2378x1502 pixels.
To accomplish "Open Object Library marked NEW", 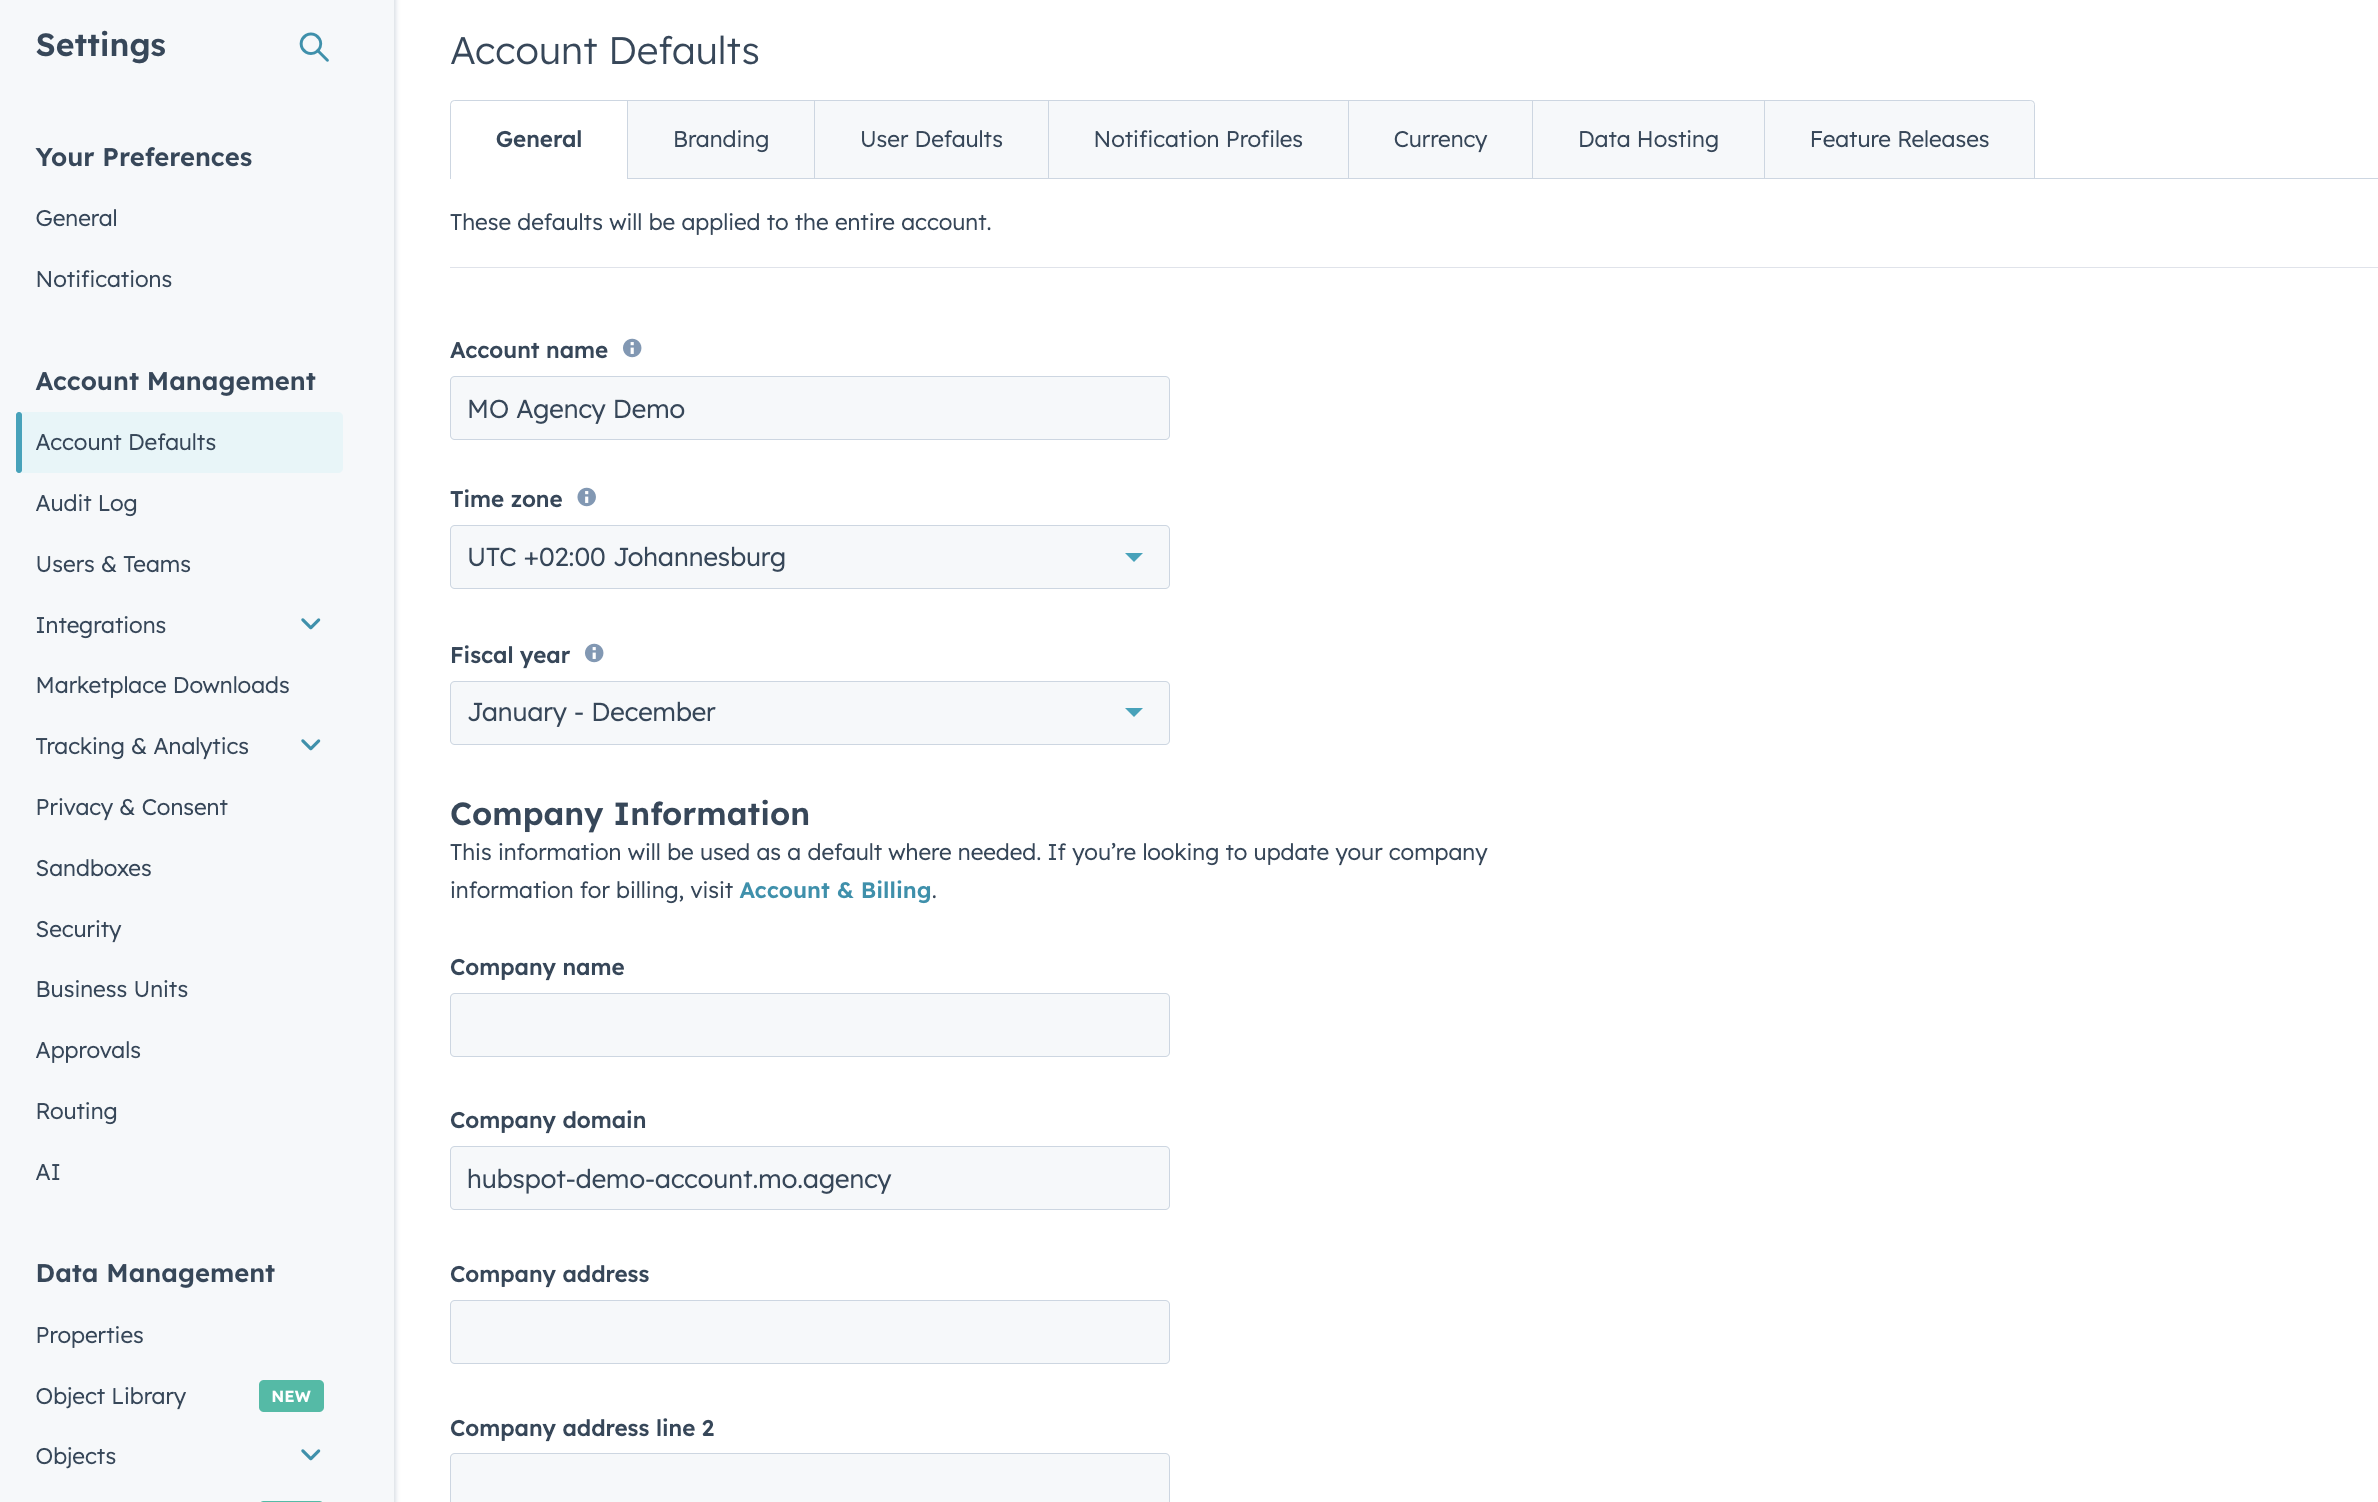I will point(110,1396).
